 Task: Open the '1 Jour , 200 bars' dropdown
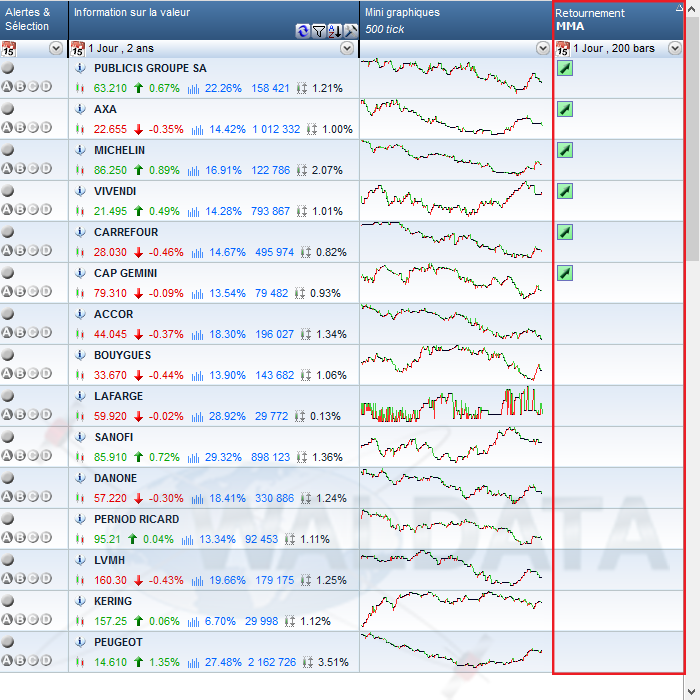click(675, 48)
